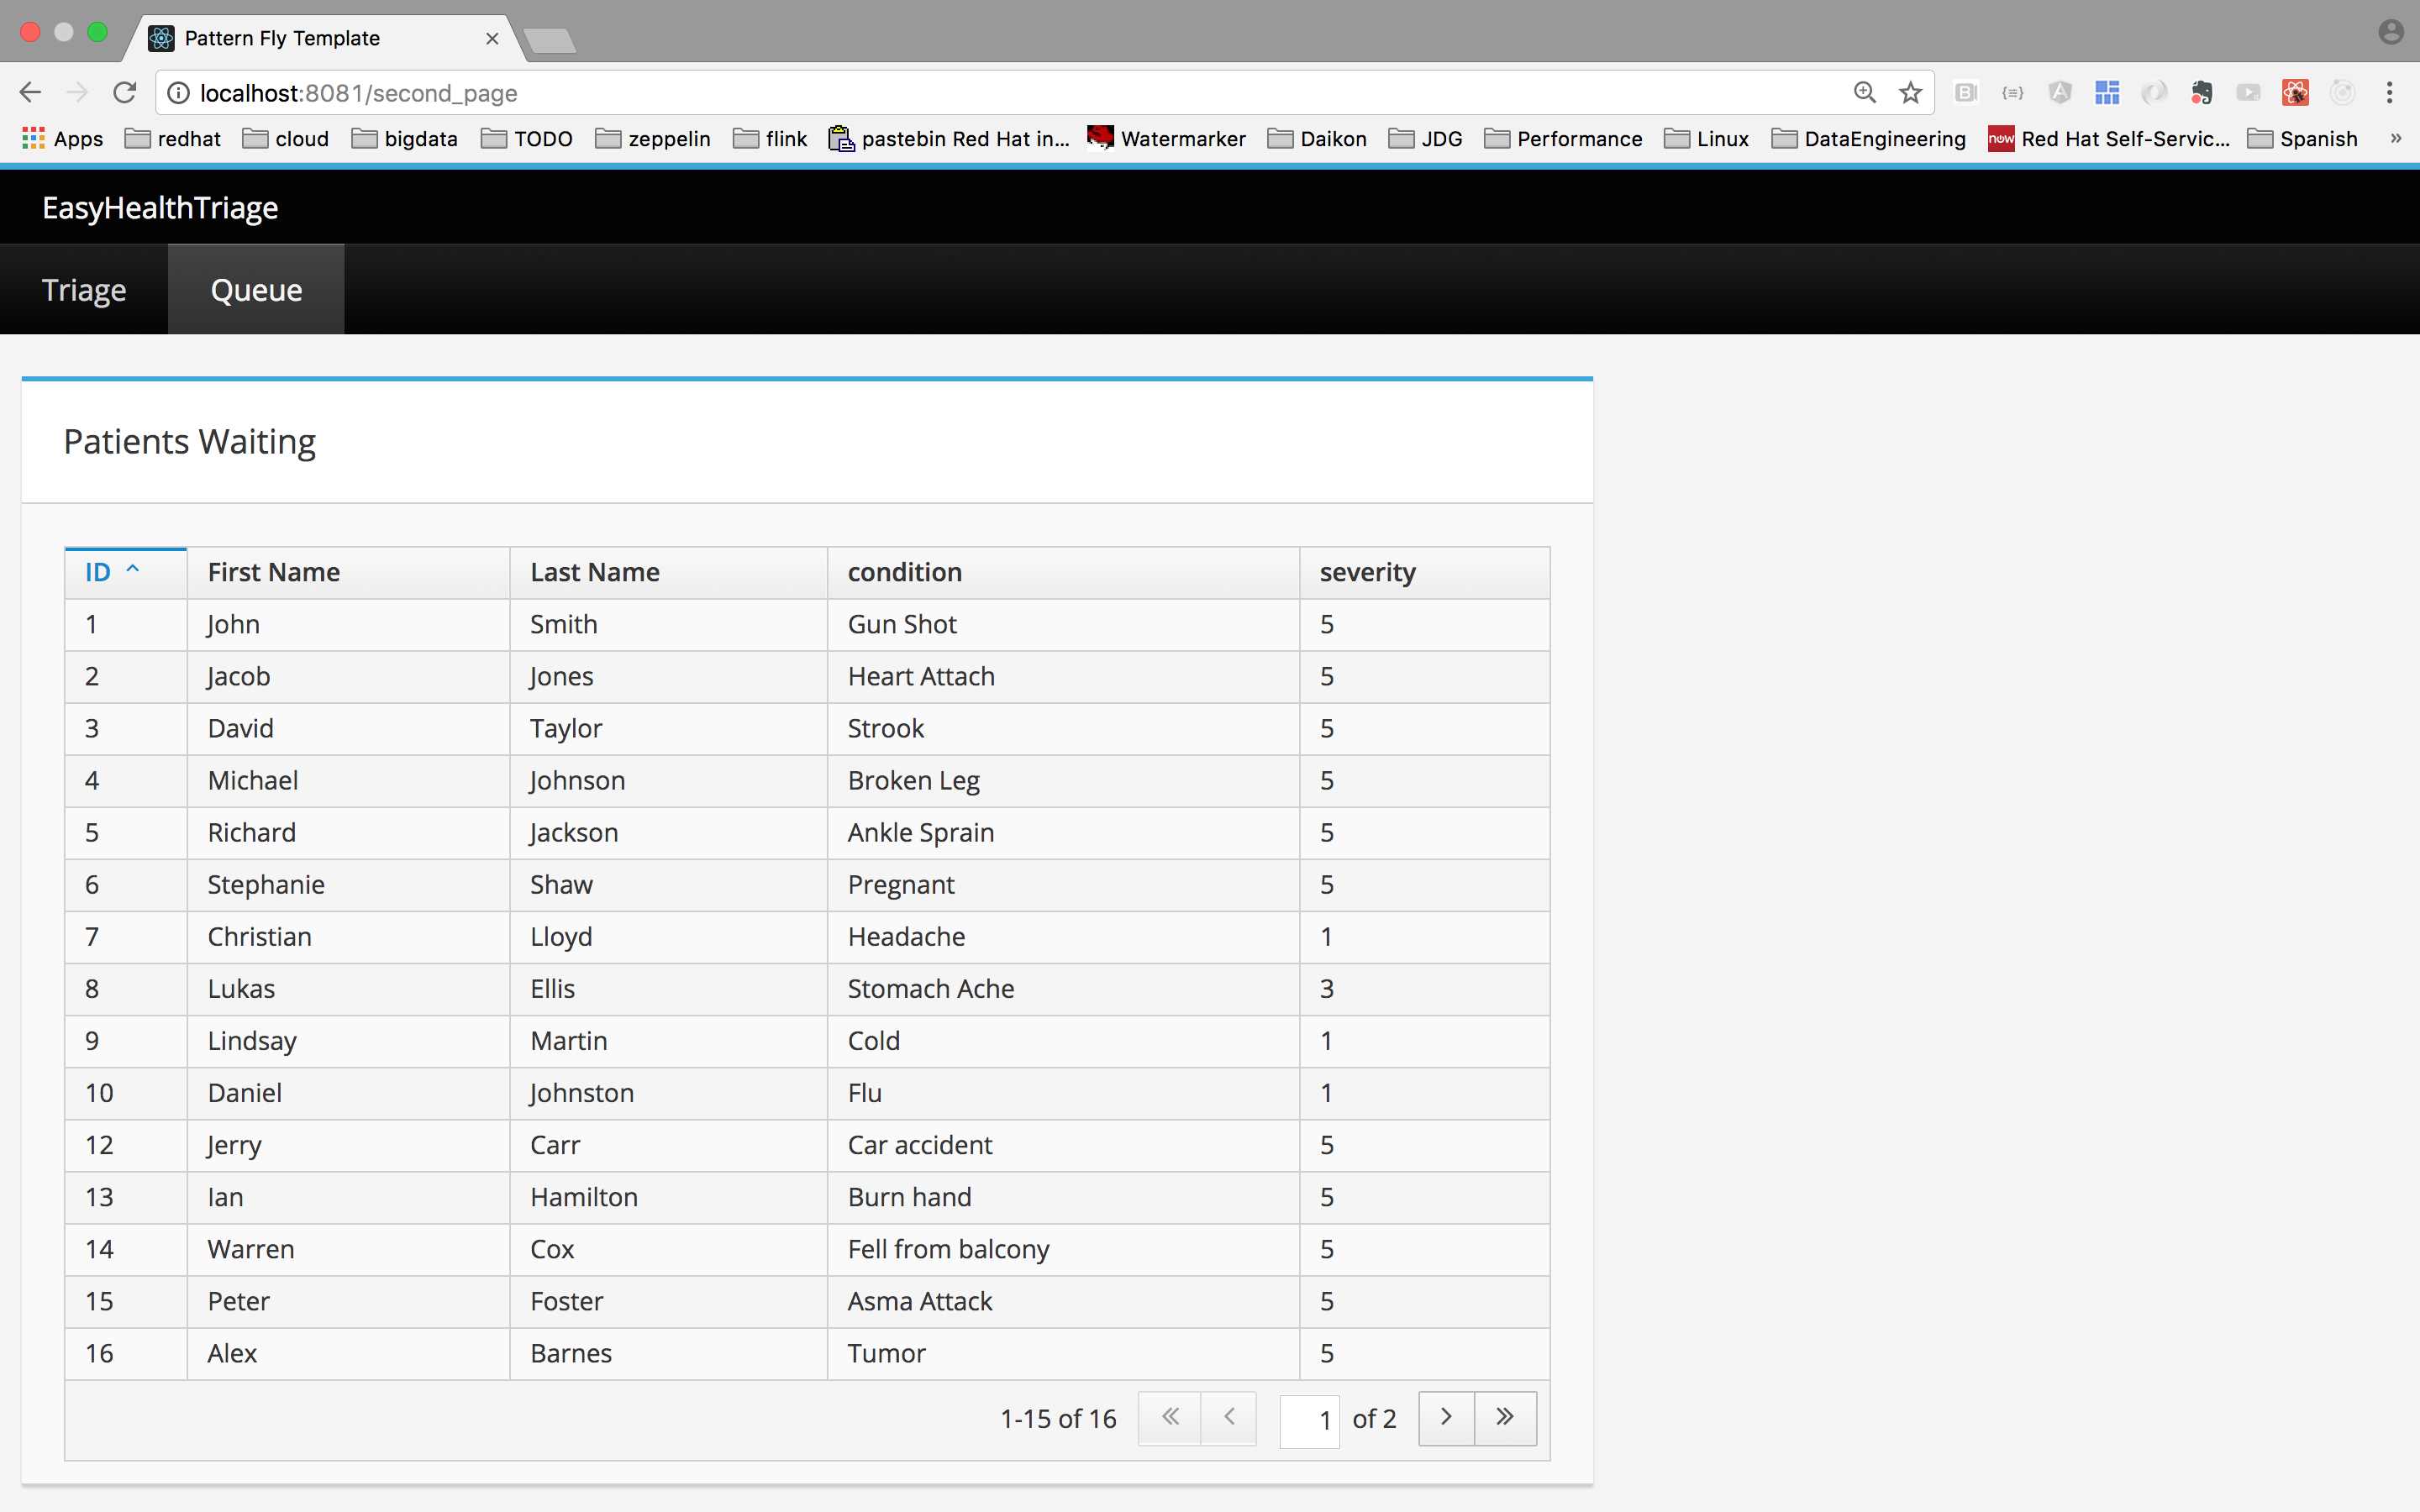Open the Chrome three-dot menu
Viewport: 2420px width, 1512px height.
(x=2389, y=93)
